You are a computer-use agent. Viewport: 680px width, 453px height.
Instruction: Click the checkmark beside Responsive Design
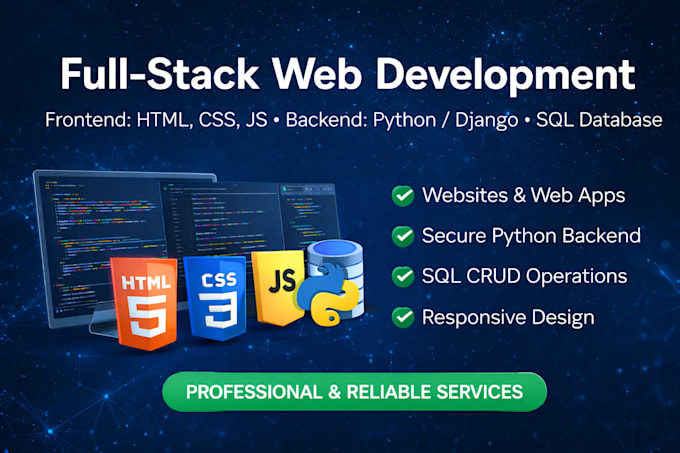[403, 317]
